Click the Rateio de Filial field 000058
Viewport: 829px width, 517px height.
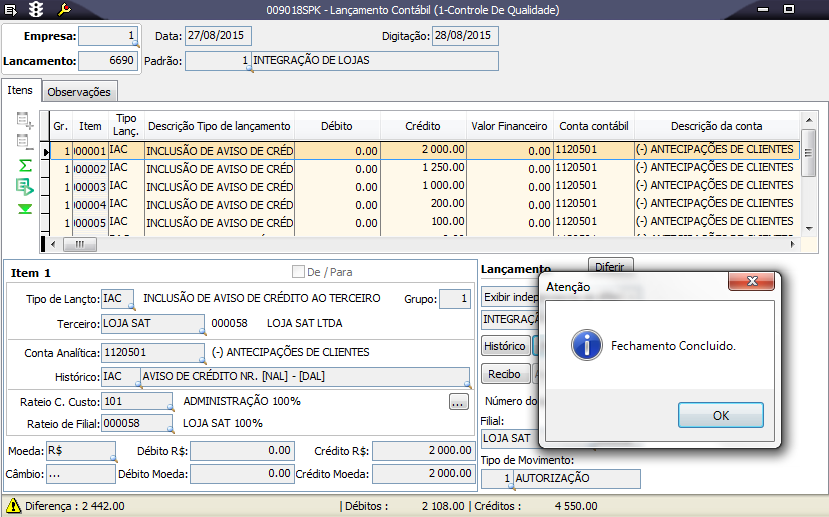coord(136,423)
